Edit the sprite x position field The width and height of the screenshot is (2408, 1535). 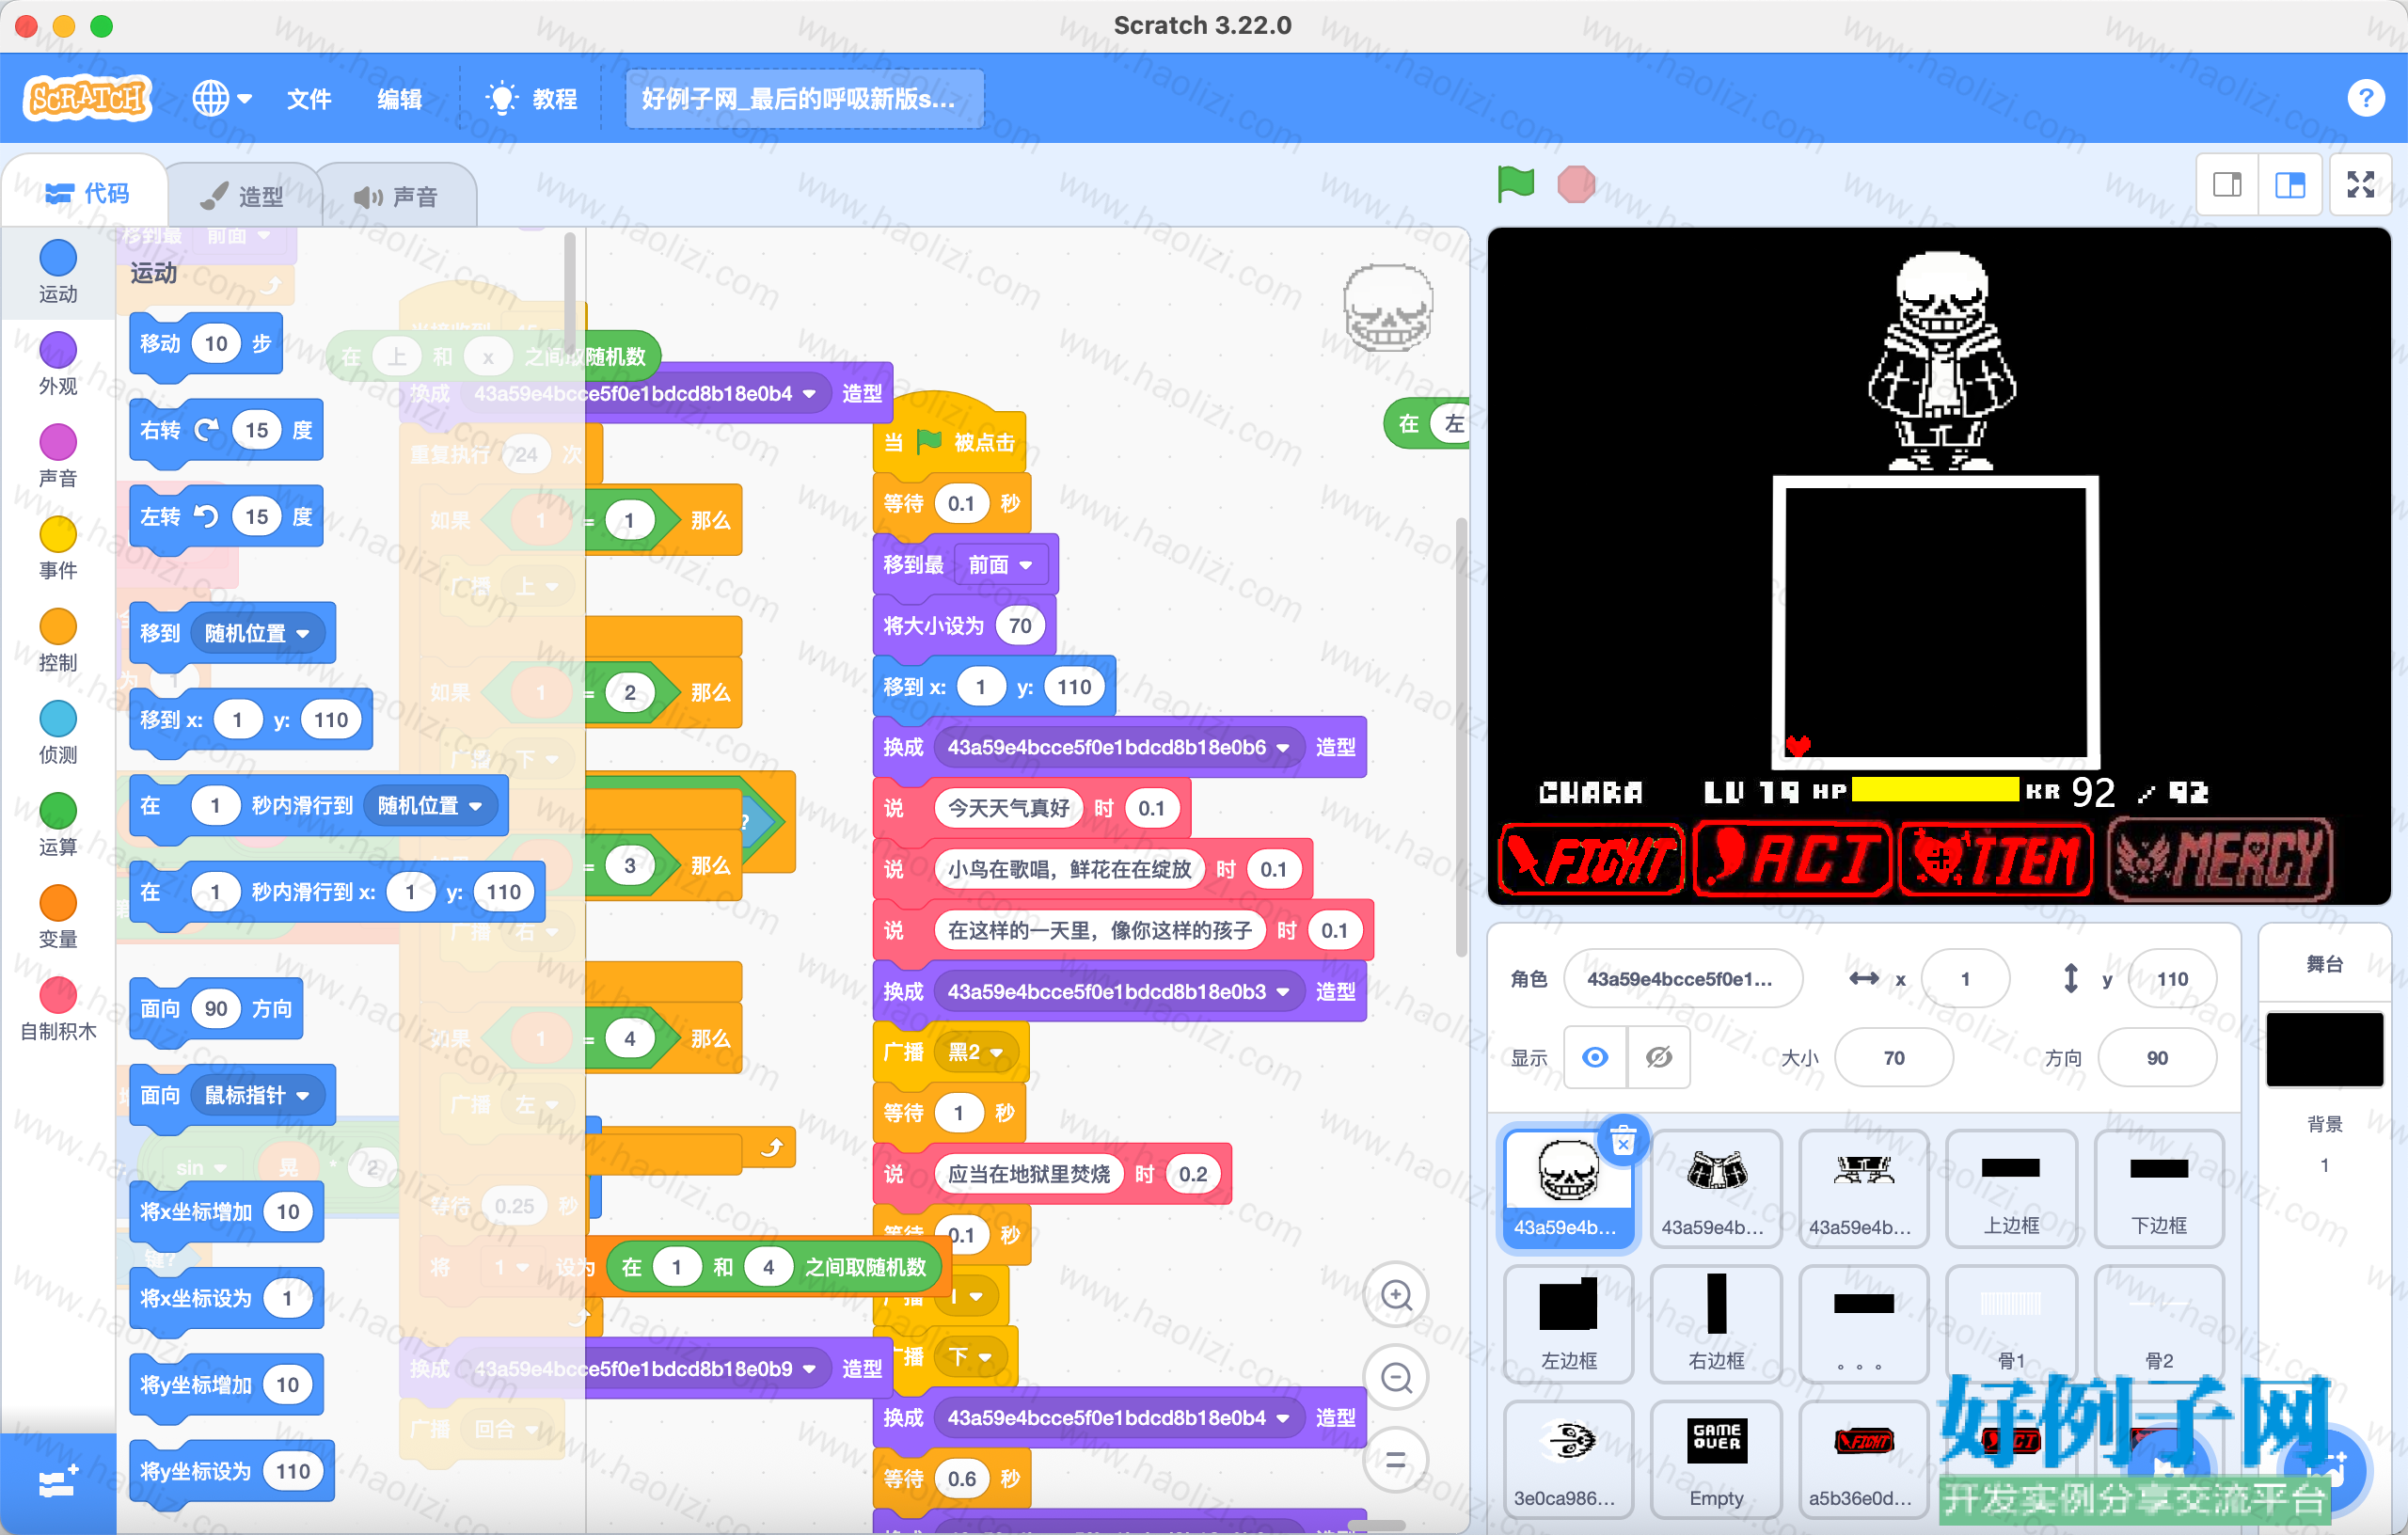click(x=1965, y=979)
